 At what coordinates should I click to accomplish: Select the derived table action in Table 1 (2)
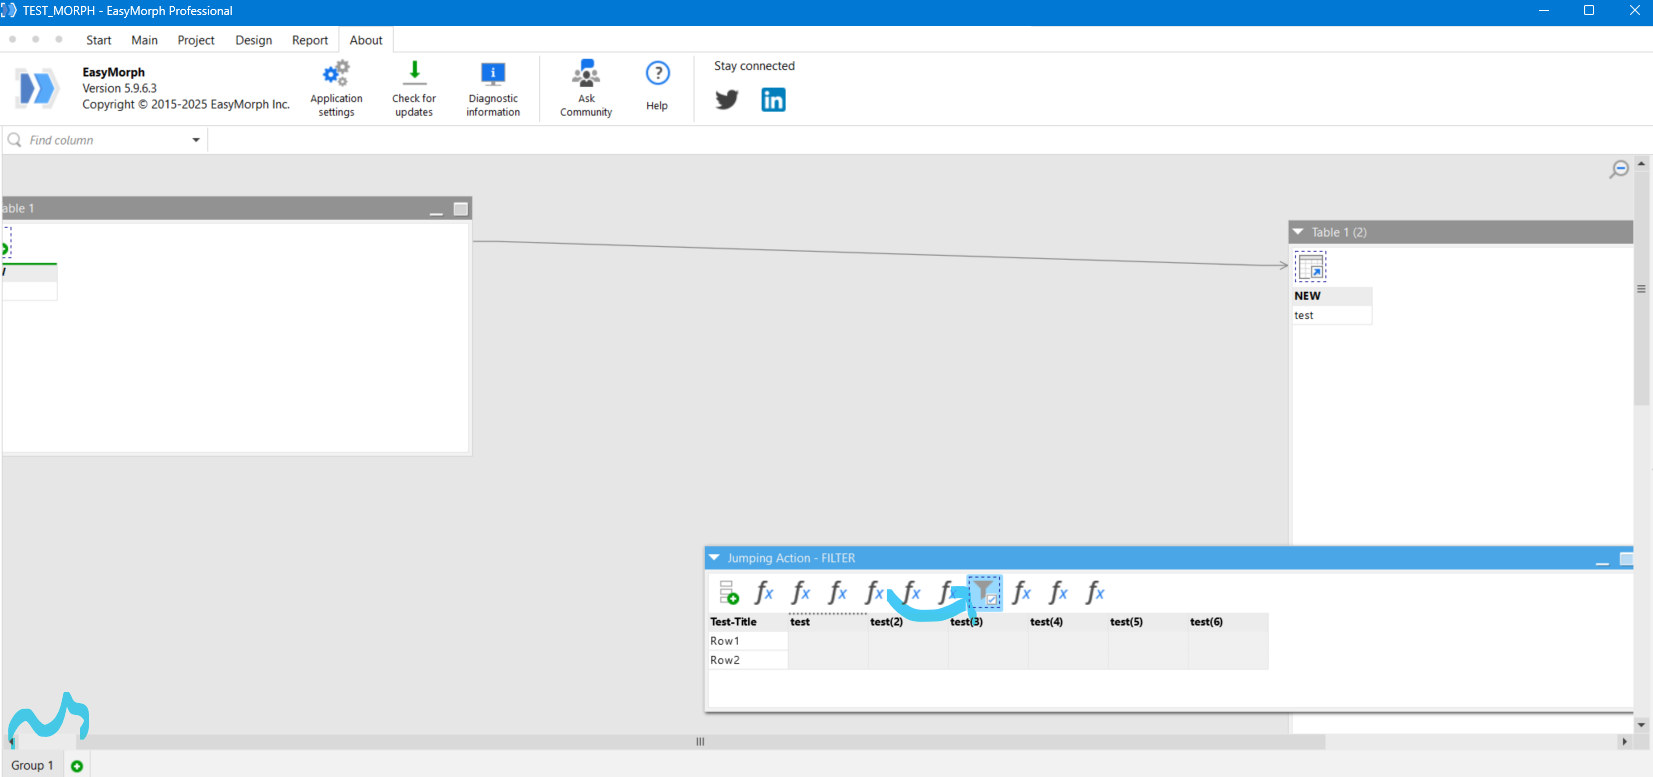[1310, 267]
